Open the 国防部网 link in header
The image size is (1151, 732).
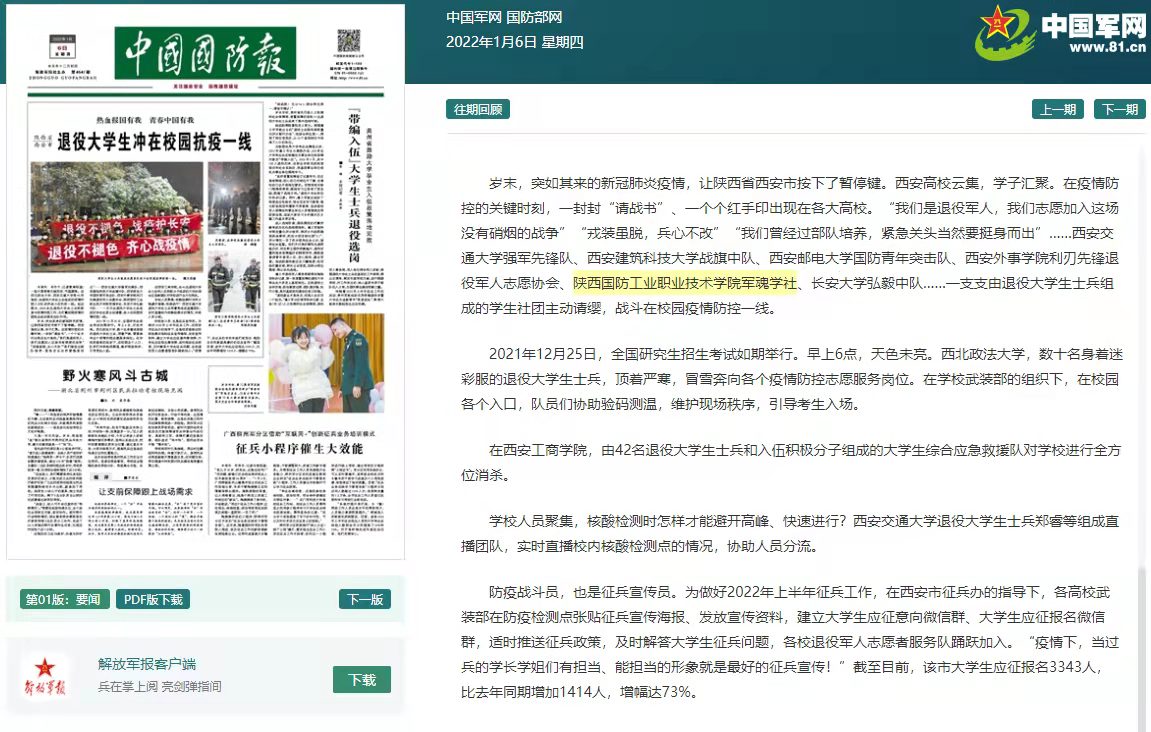(x=534, y=17)
